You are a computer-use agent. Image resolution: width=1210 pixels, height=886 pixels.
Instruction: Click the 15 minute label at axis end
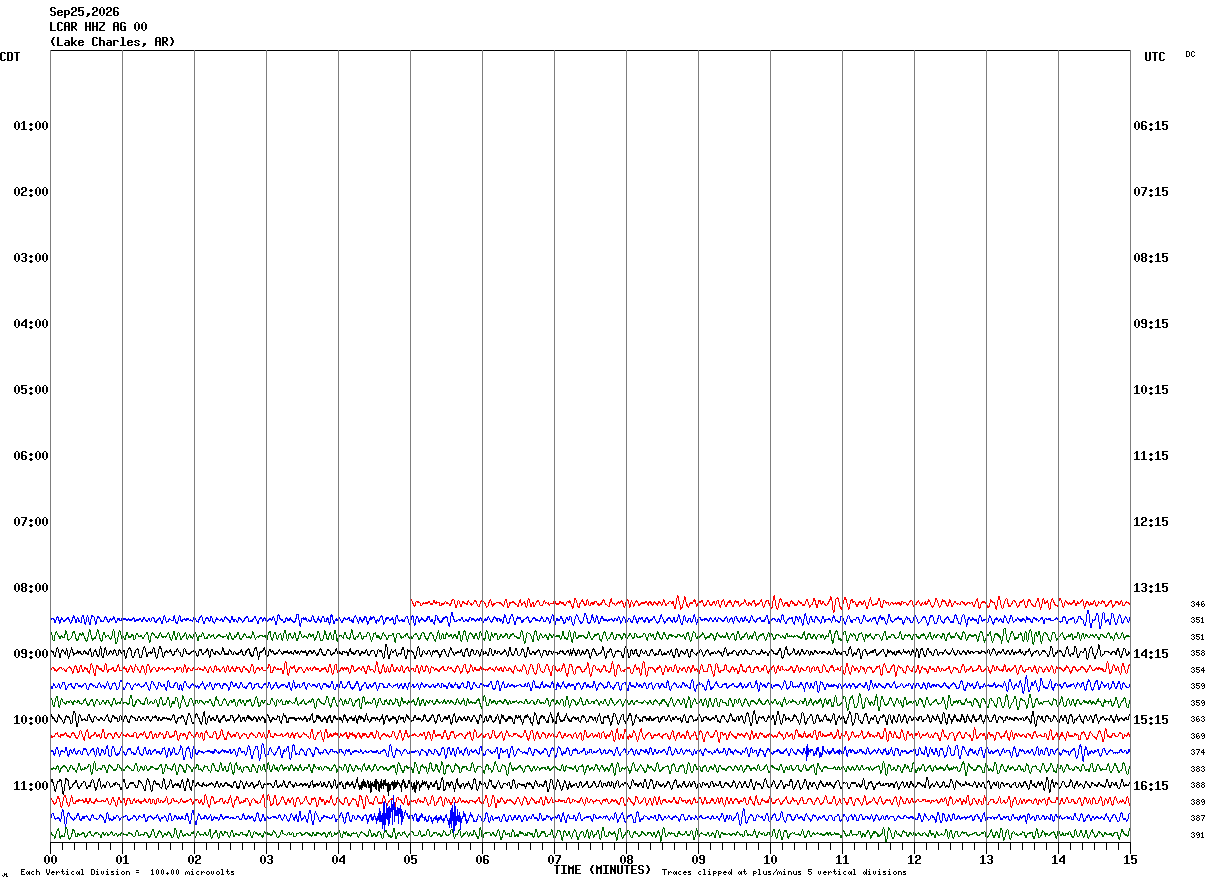[1130, 859]
